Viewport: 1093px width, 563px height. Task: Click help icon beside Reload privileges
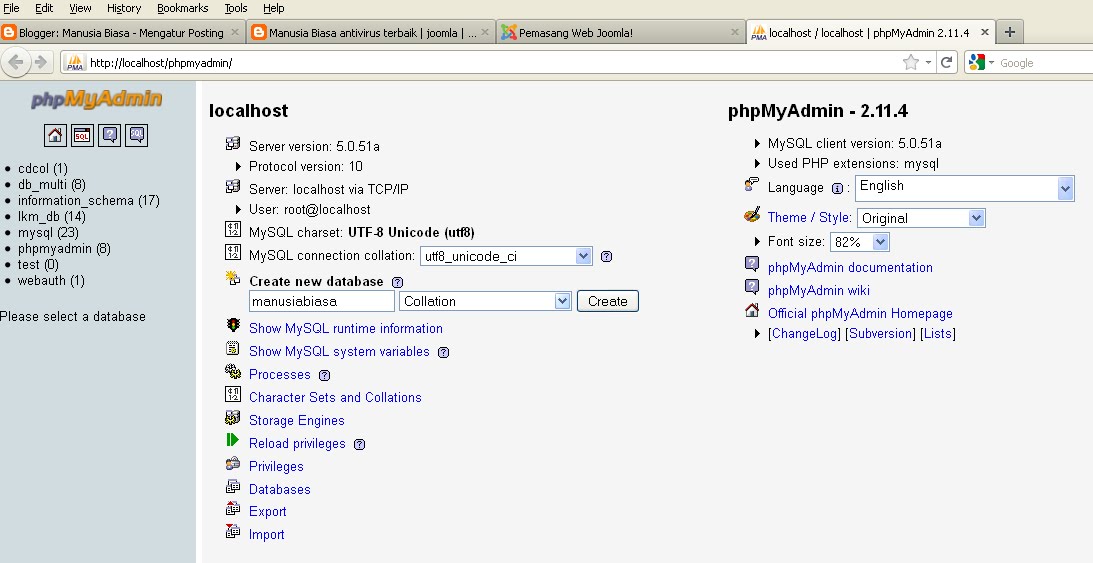(x=360, y=445)
